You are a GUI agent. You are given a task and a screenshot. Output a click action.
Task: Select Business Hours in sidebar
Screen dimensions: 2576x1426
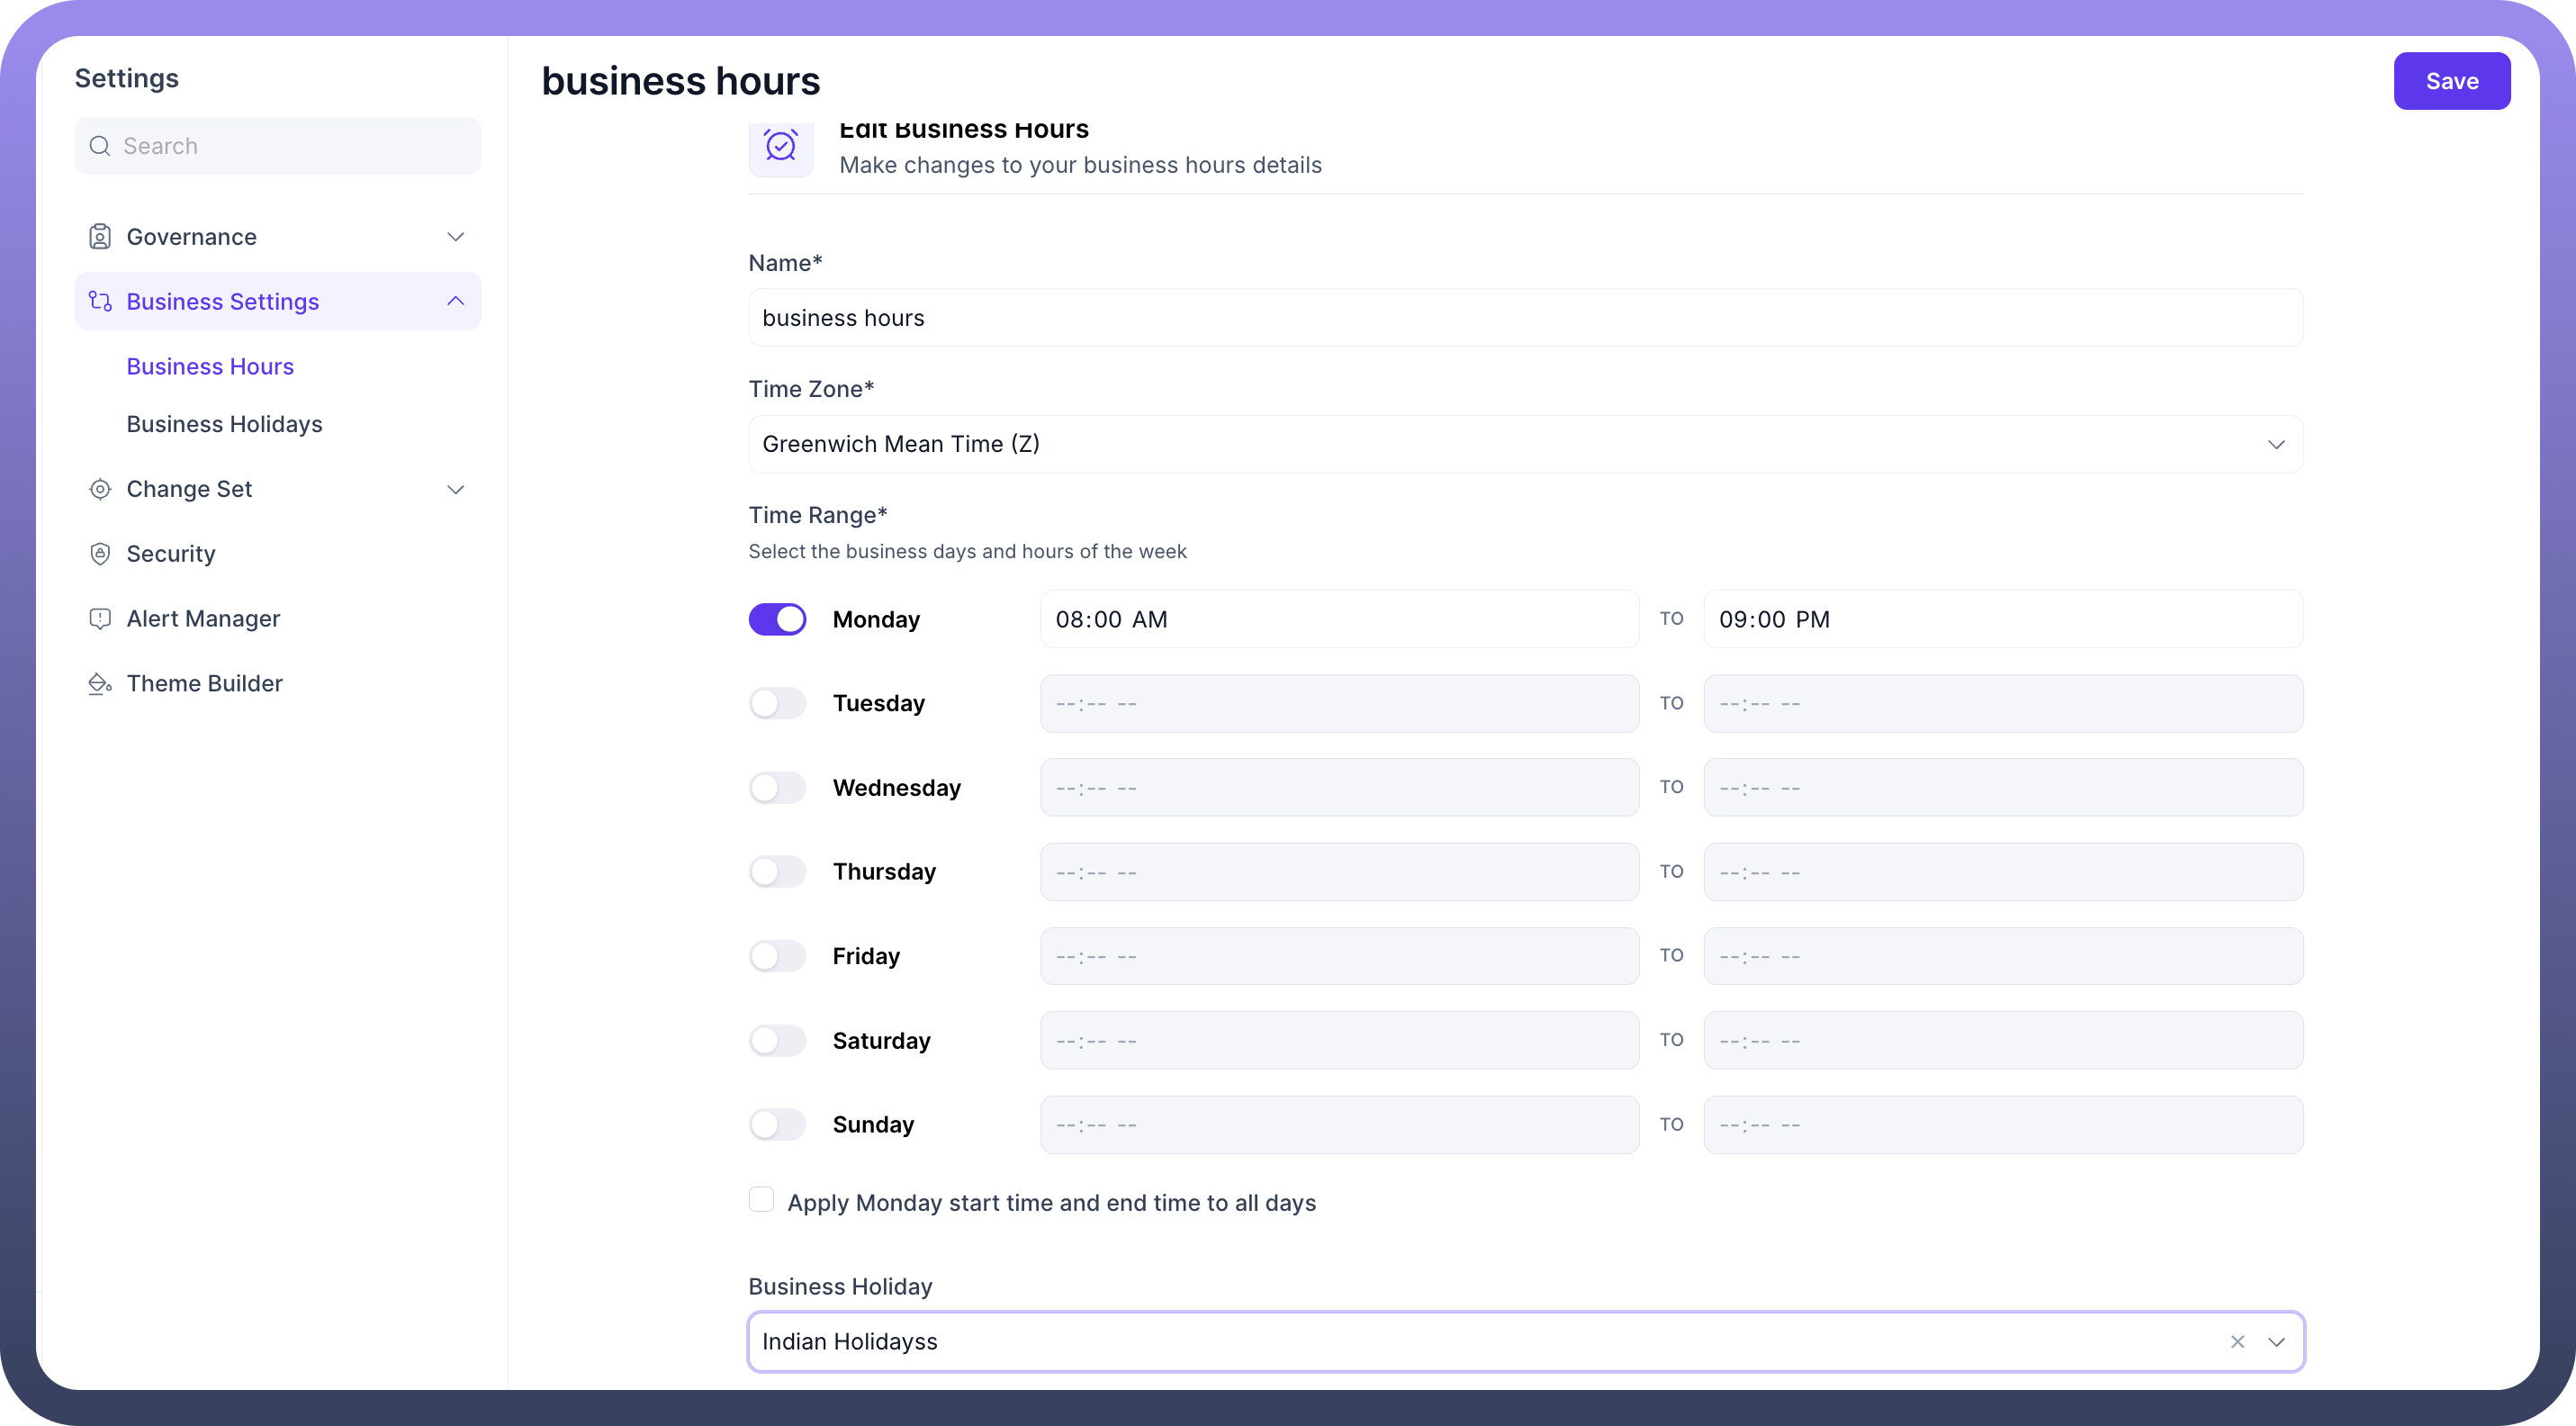(210, 366)
